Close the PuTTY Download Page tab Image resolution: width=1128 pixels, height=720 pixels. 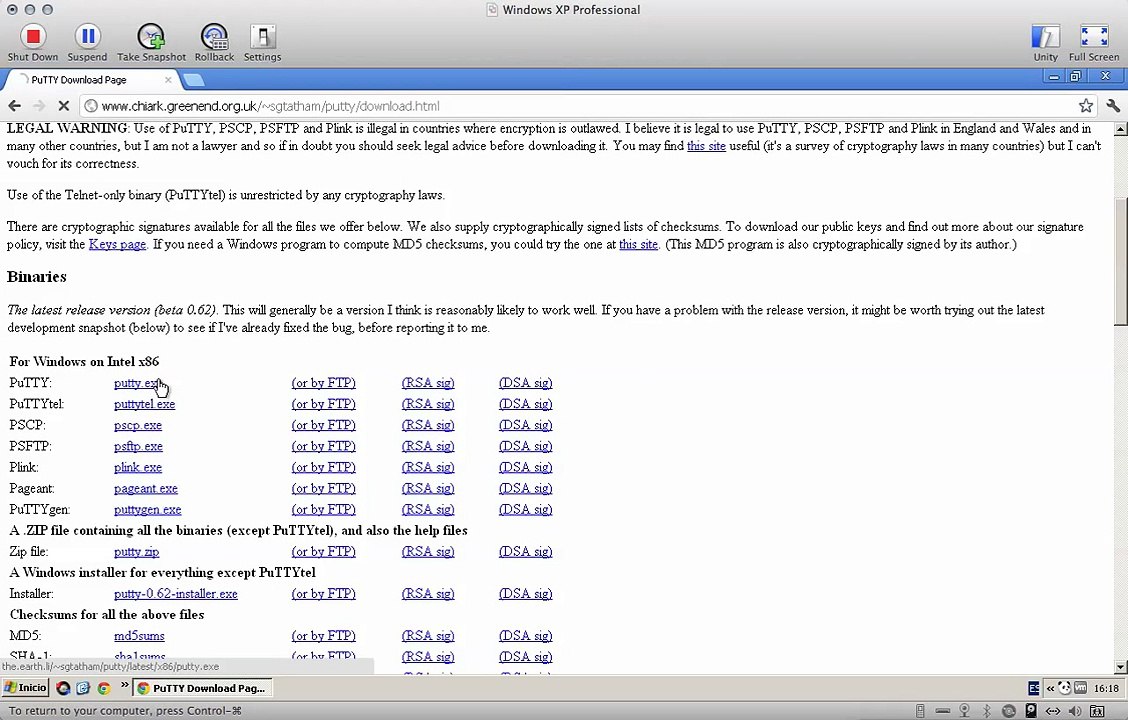coord(168,80)
